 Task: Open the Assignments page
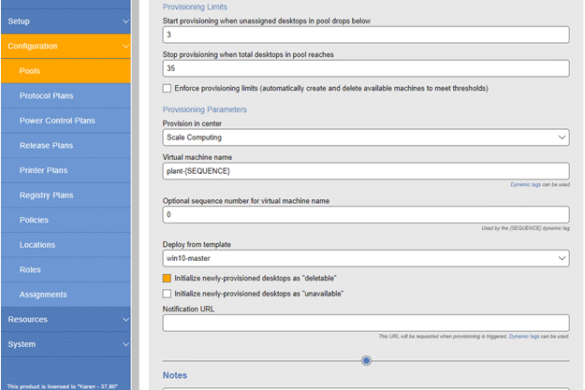click(x=66, y=294)
